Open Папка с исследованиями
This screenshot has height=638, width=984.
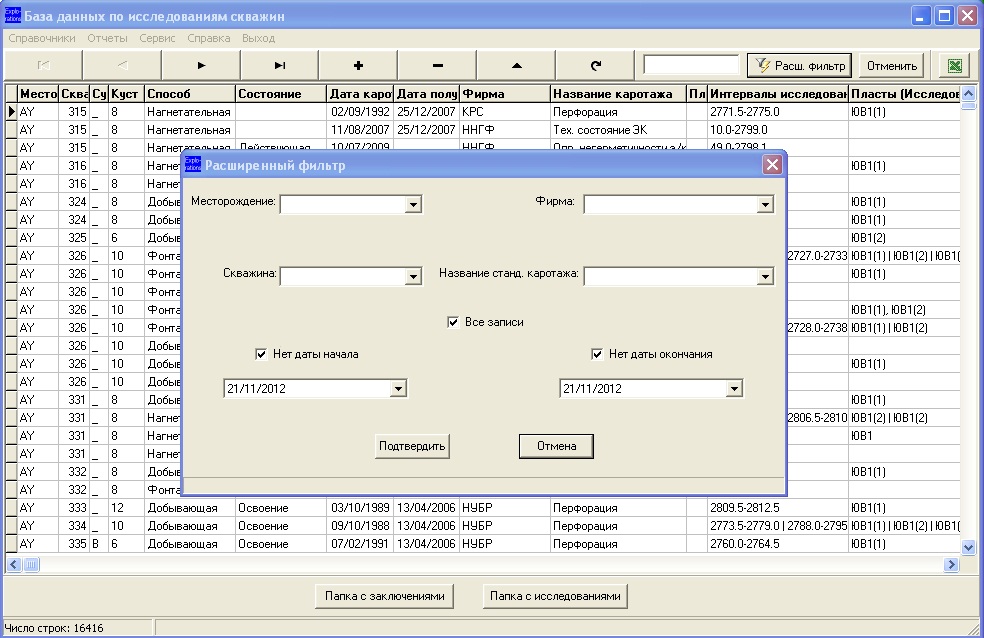555,596
